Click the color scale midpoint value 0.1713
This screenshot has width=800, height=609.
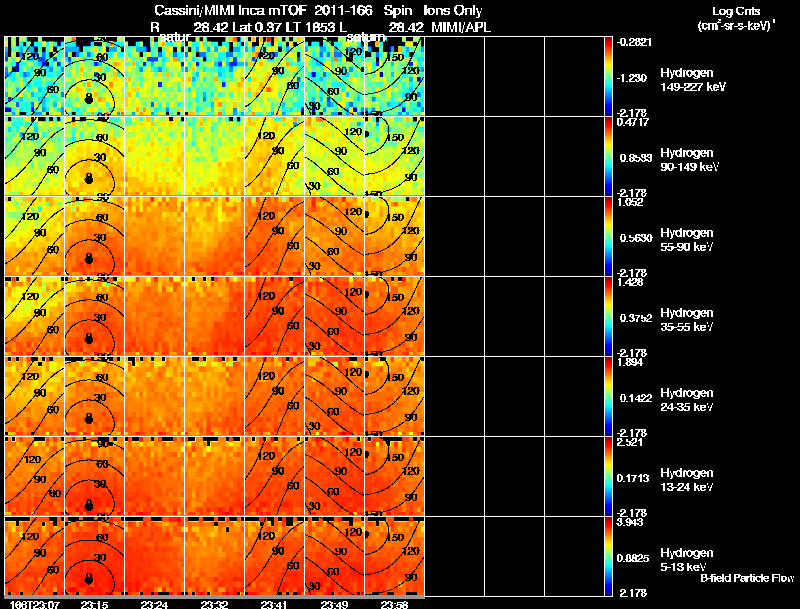click(633, 478)
